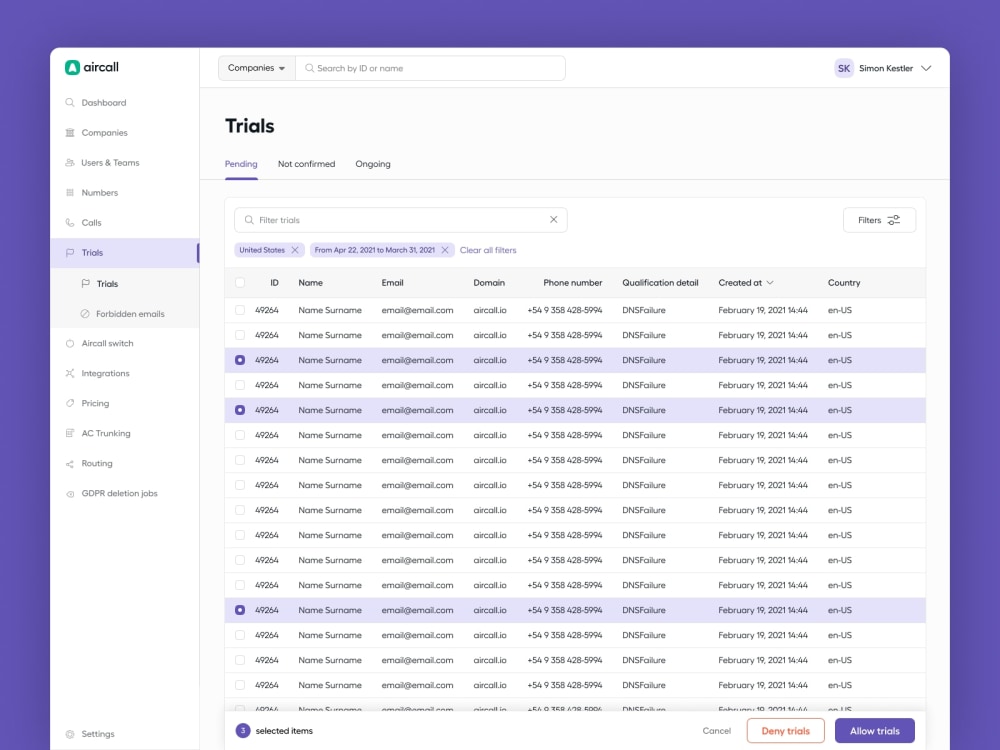Click the GDPR deletion jobs icon
1000x750 pixels.
(x=70, y=494)
